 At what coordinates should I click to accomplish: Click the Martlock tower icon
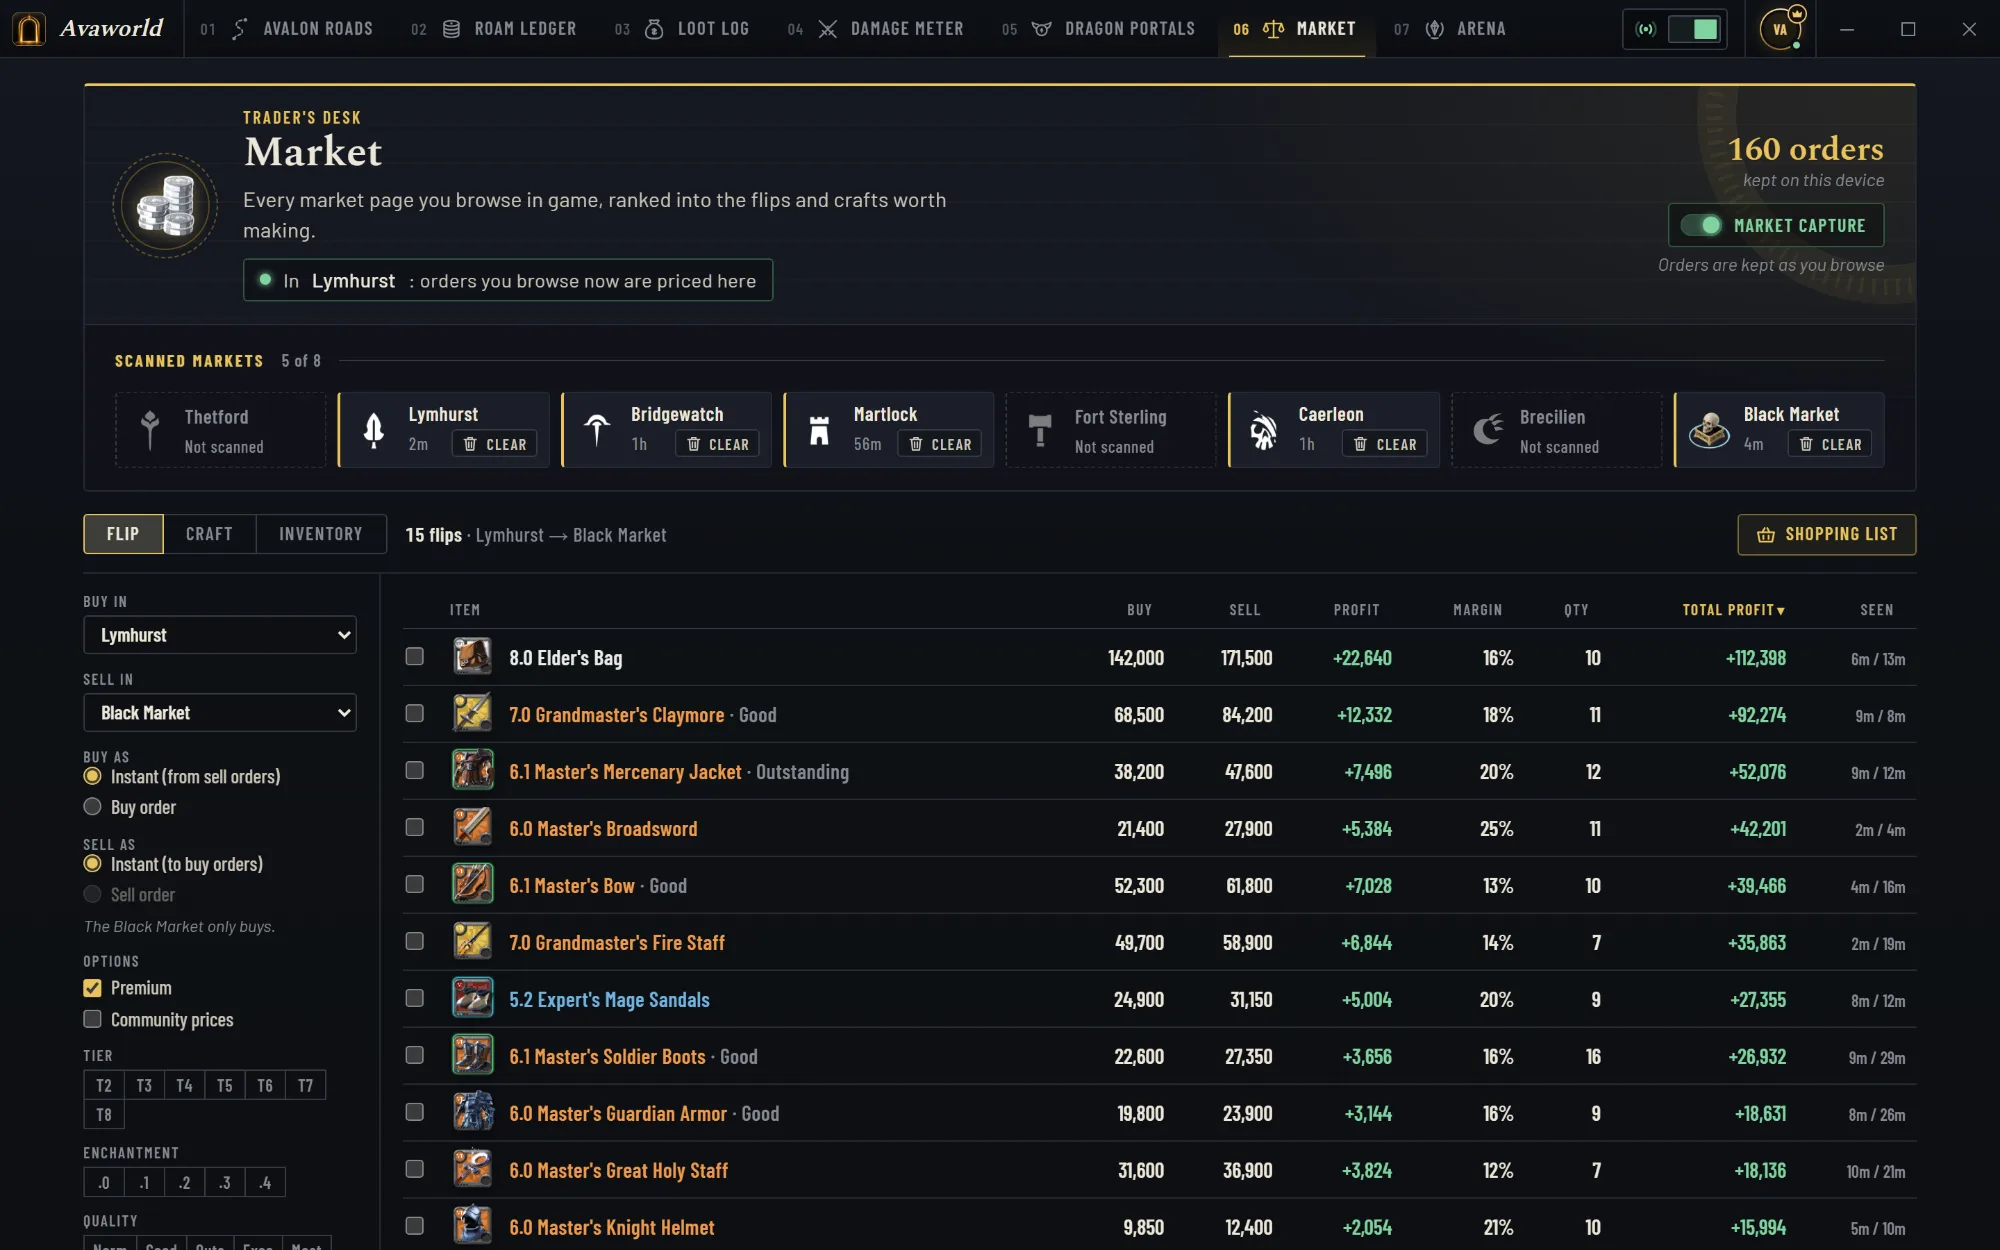click(819, 430)
